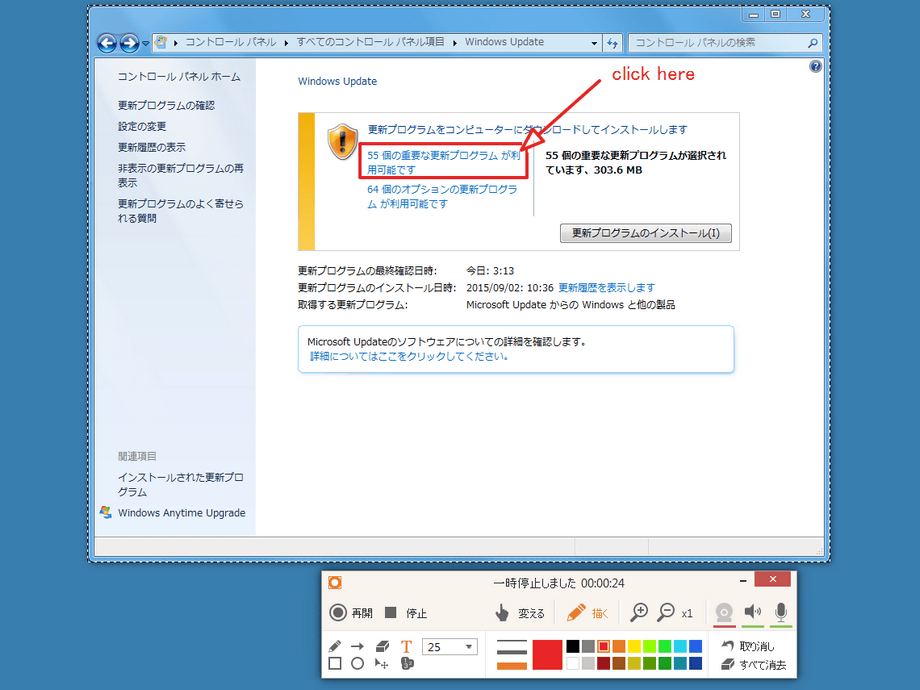Click the search magnifier icon
This screenshot has width=920, height=690.
coord(813,43)
